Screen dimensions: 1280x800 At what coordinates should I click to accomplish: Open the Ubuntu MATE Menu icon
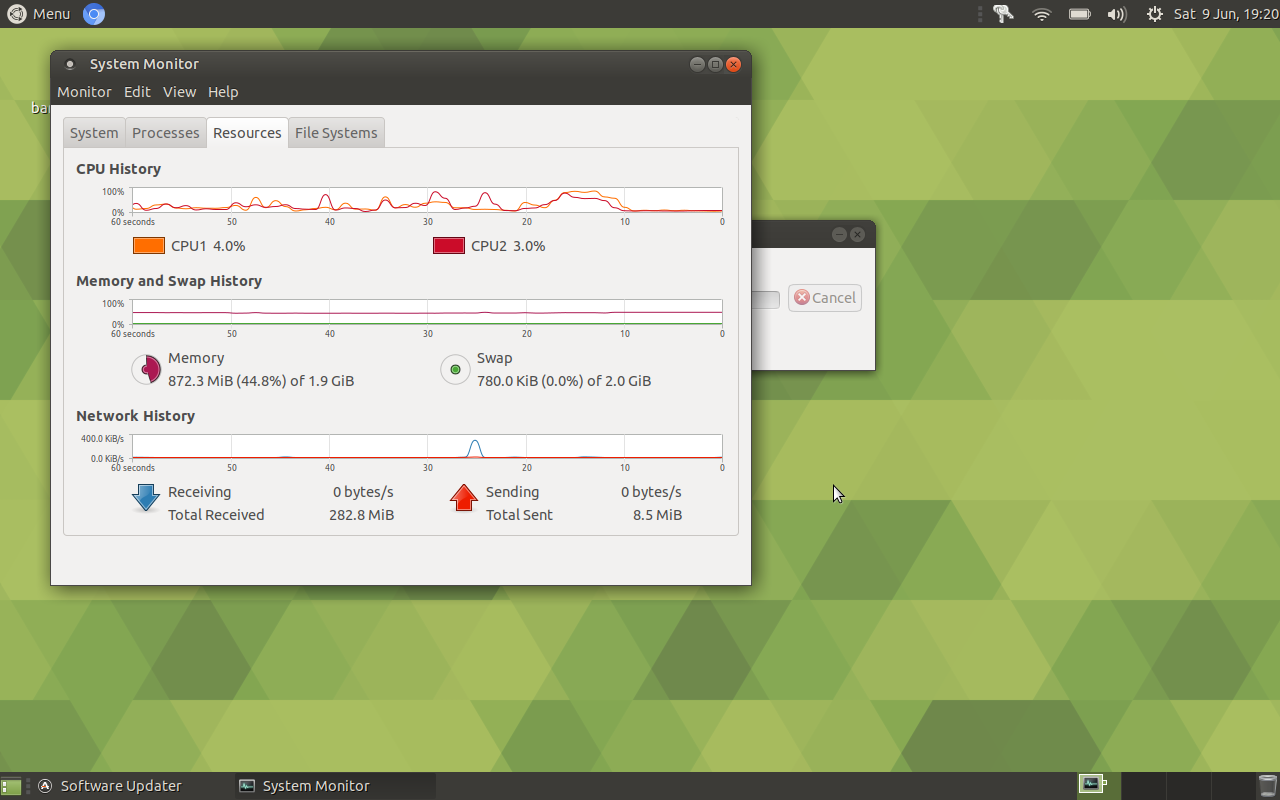coord(17,14)
